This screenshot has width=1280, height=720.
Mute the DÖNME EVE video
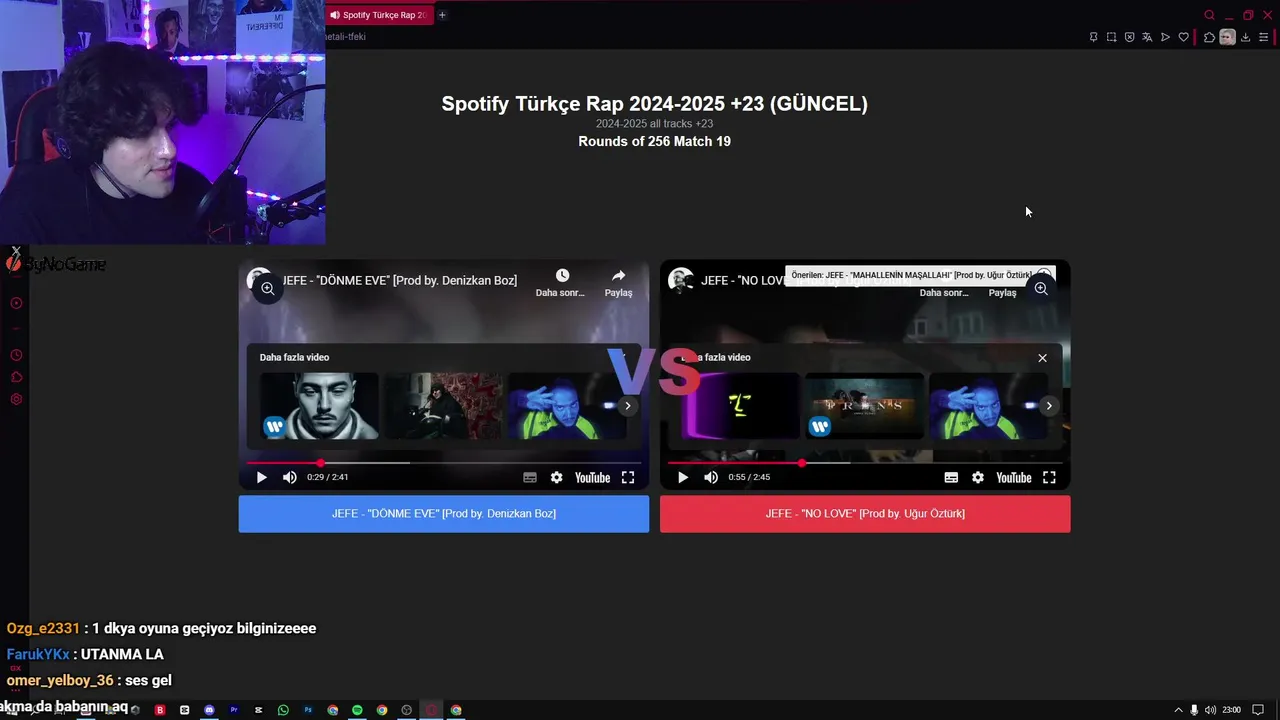pyautogui.click(x=289, y=478)
